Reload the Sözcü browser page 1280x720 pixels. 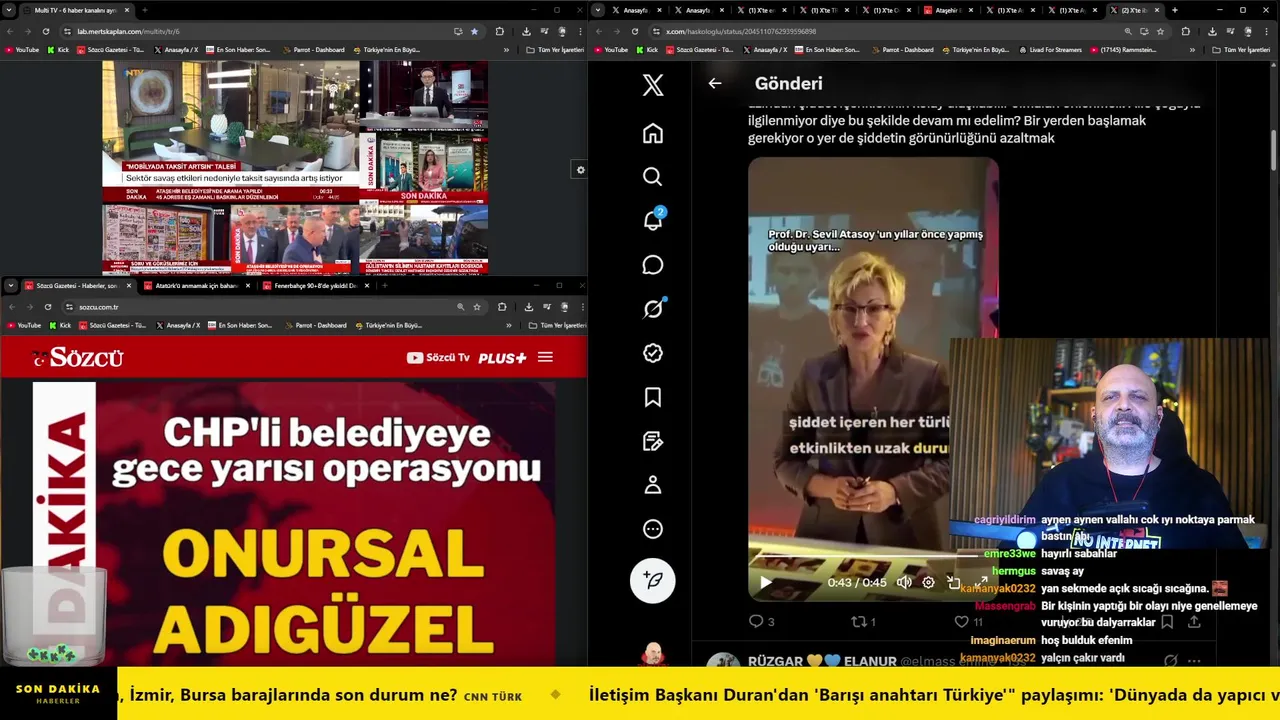[x=47, y=307]
